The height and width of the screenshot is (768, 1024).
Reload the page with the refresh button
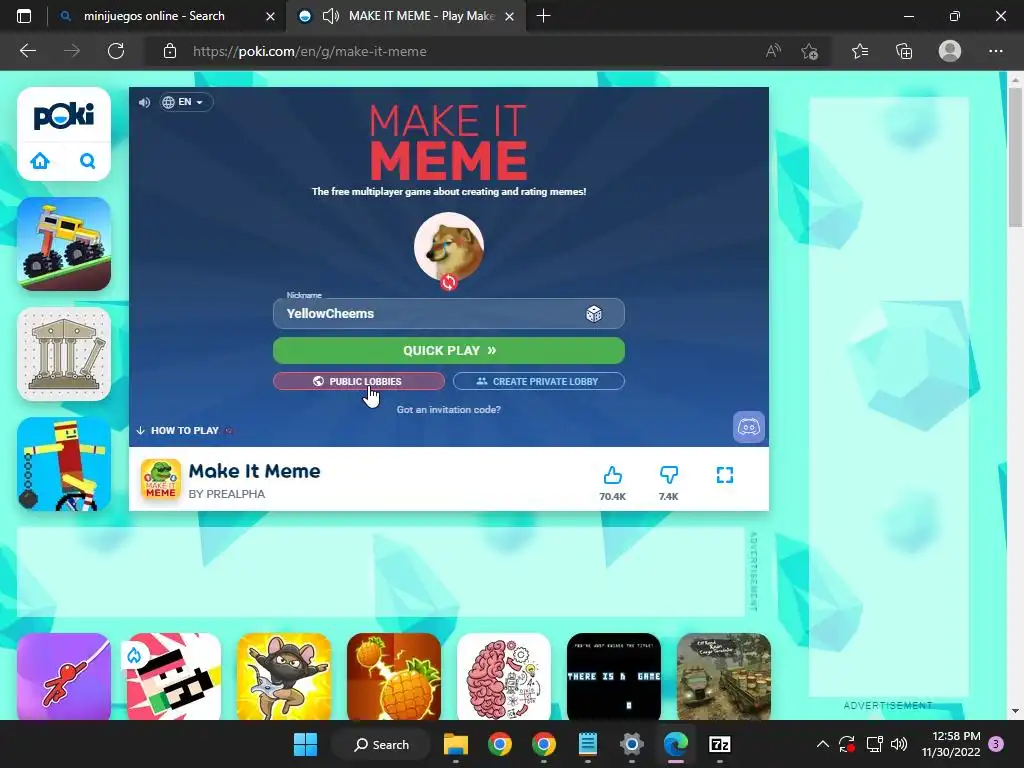pos(116,51)
